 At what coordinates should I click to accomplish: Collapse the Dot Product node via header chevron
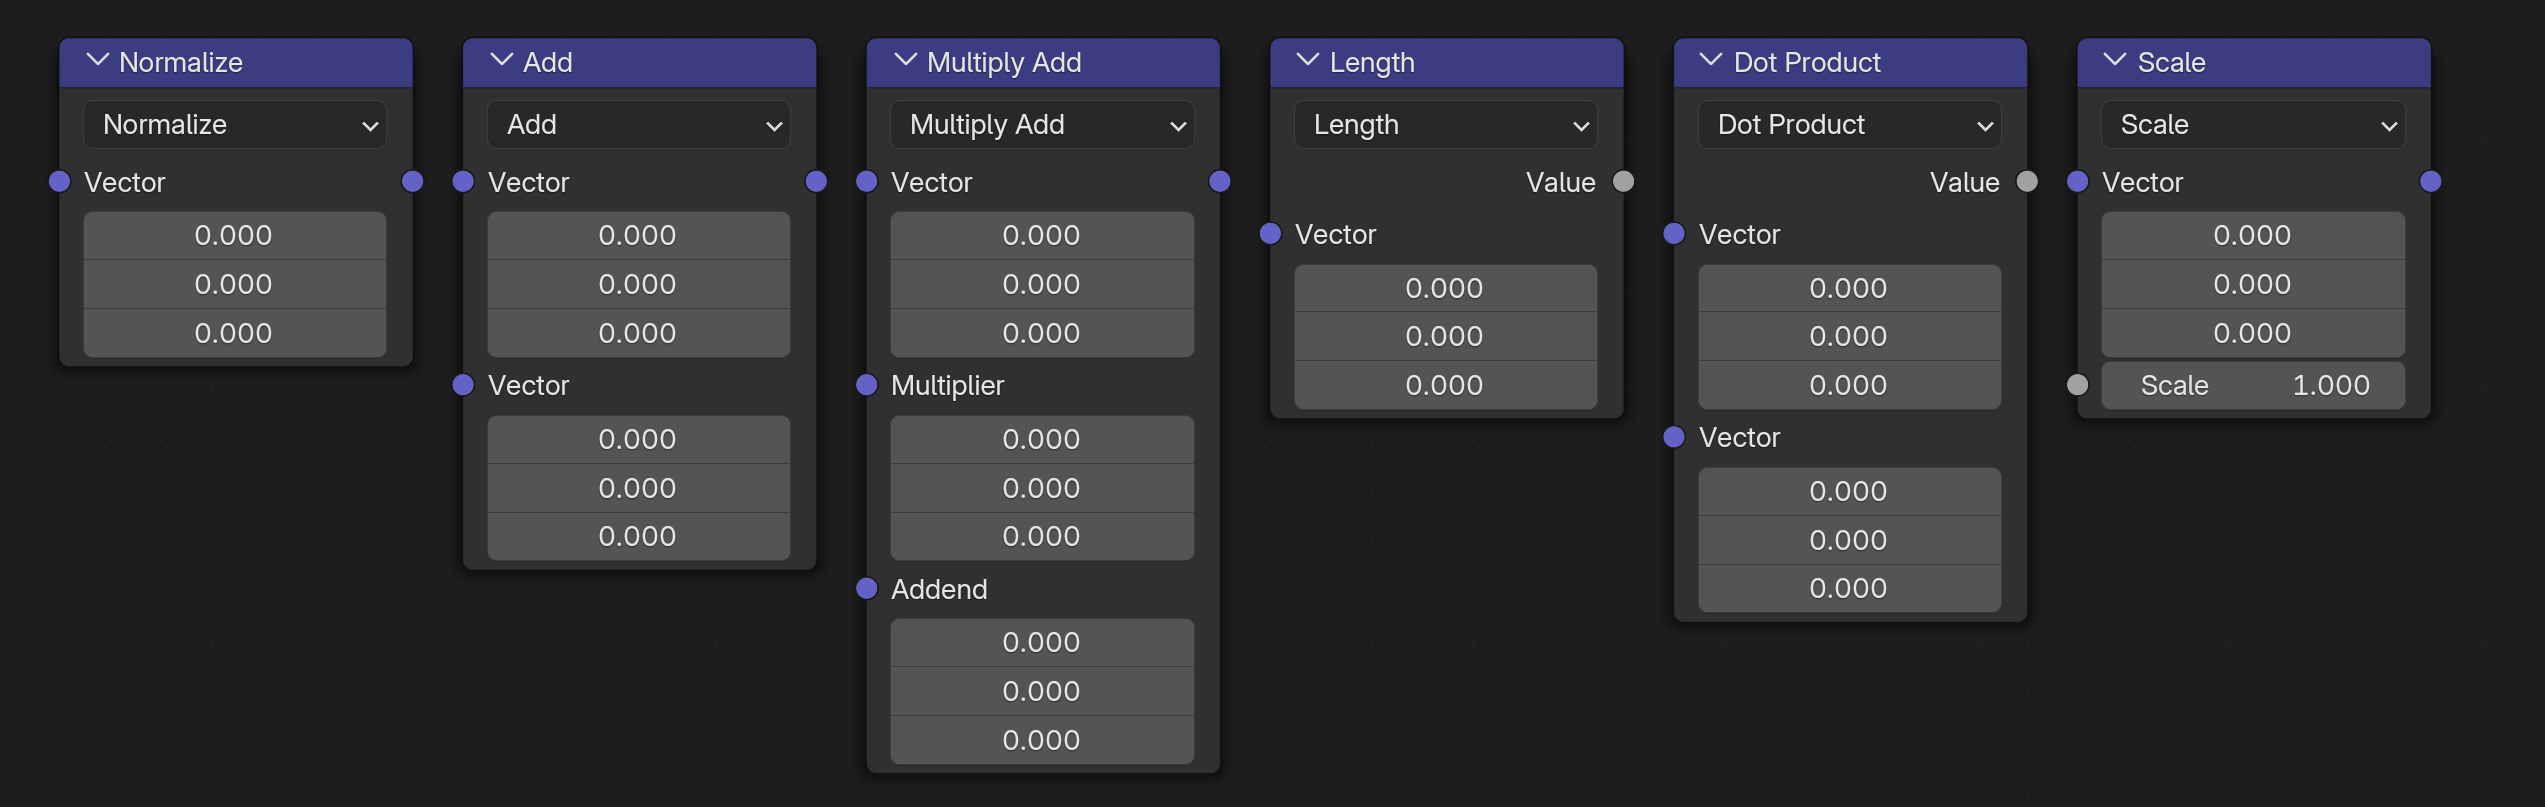click(1711, 61)
